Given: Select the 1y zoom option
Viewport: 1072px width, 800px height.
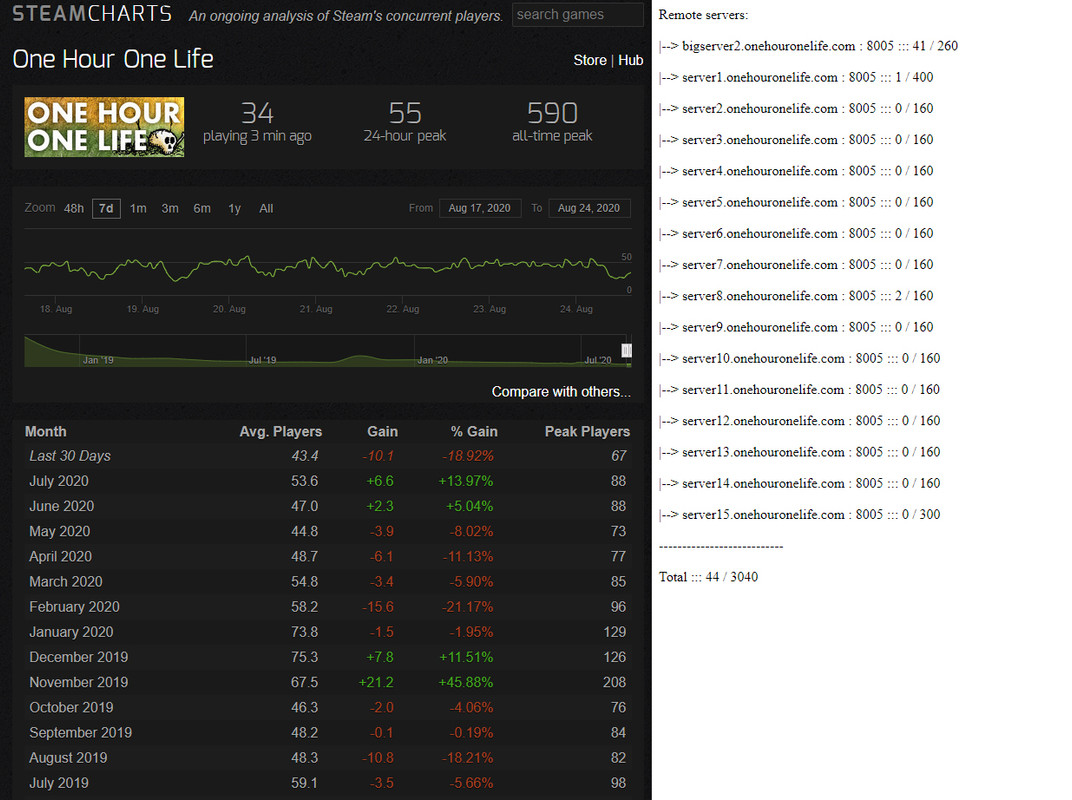Looking at the screenshot, I should click(x=234, y=209).
